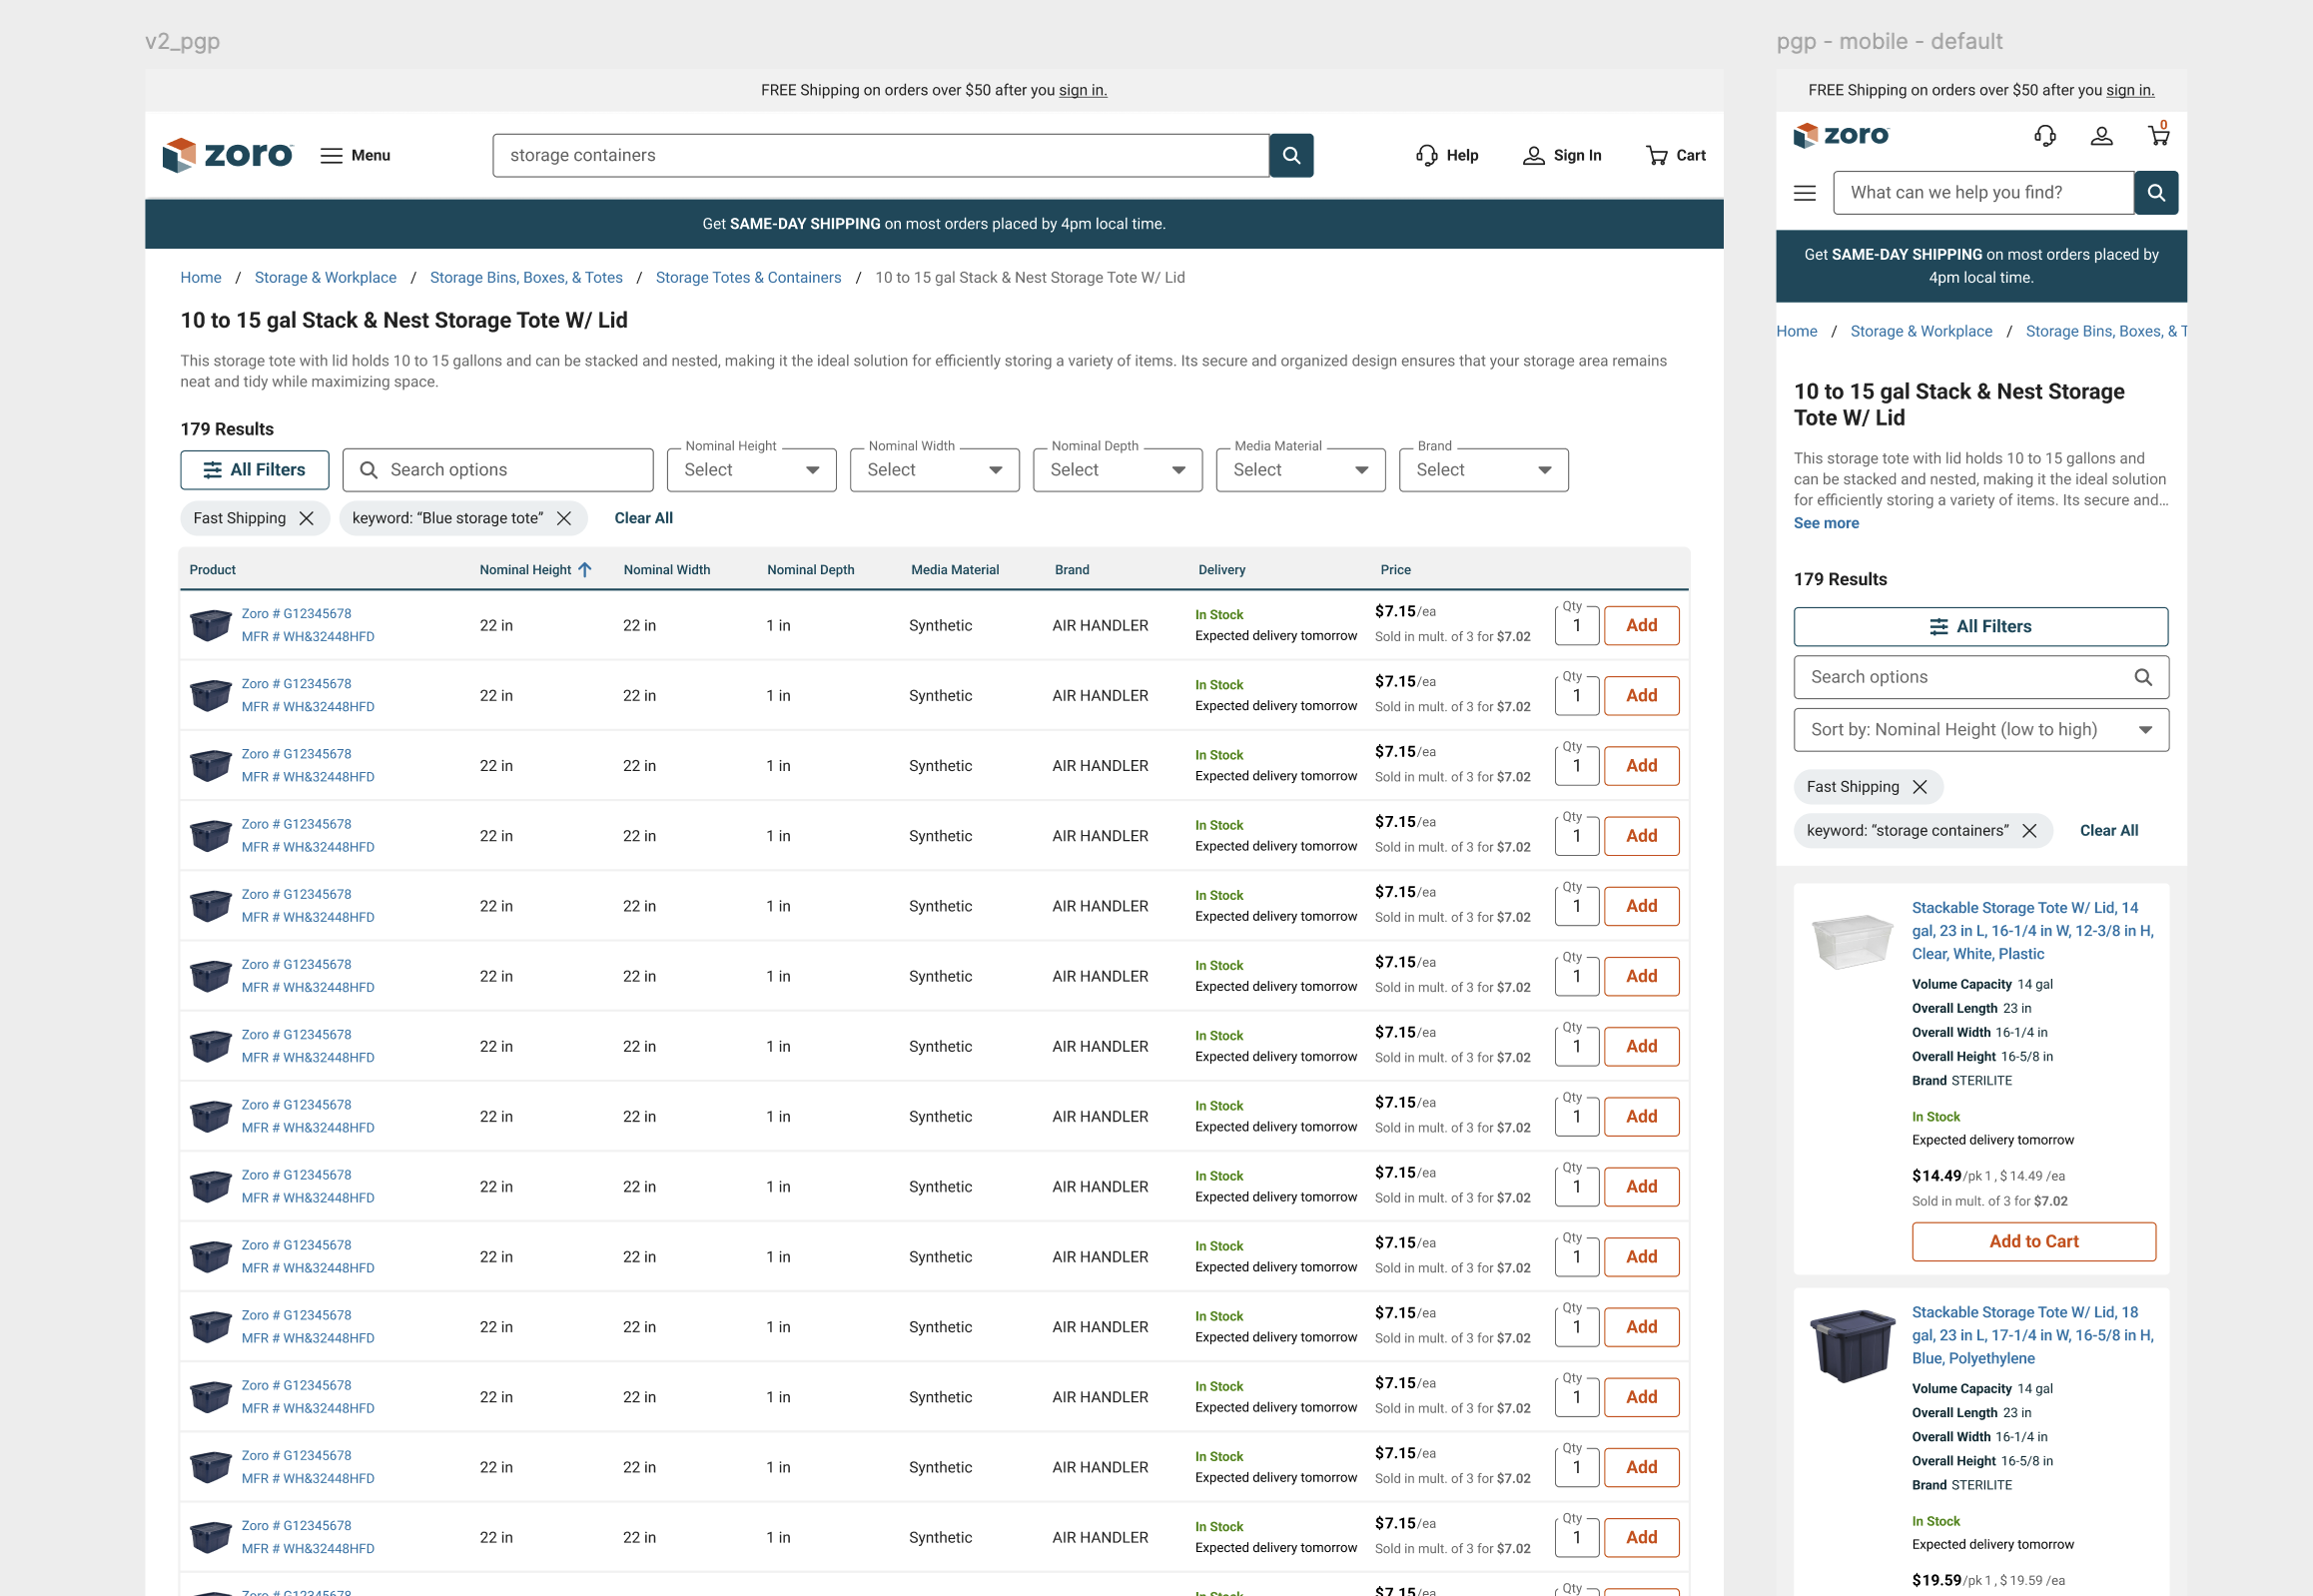Open the desktop hamburger Menu

pos(331,155)
